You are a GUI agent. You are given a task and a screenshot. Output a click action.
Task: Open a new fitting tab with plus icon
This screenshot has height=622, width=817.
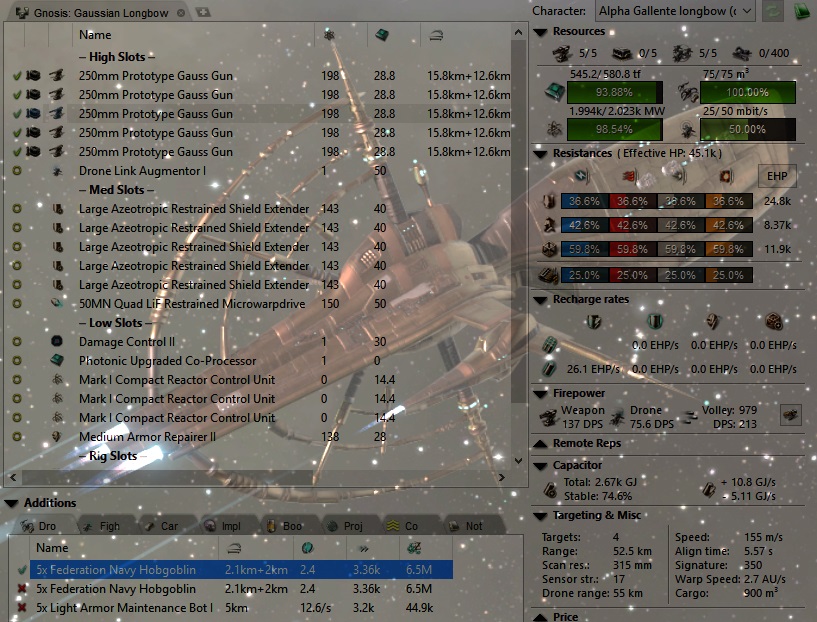(203, 12)
